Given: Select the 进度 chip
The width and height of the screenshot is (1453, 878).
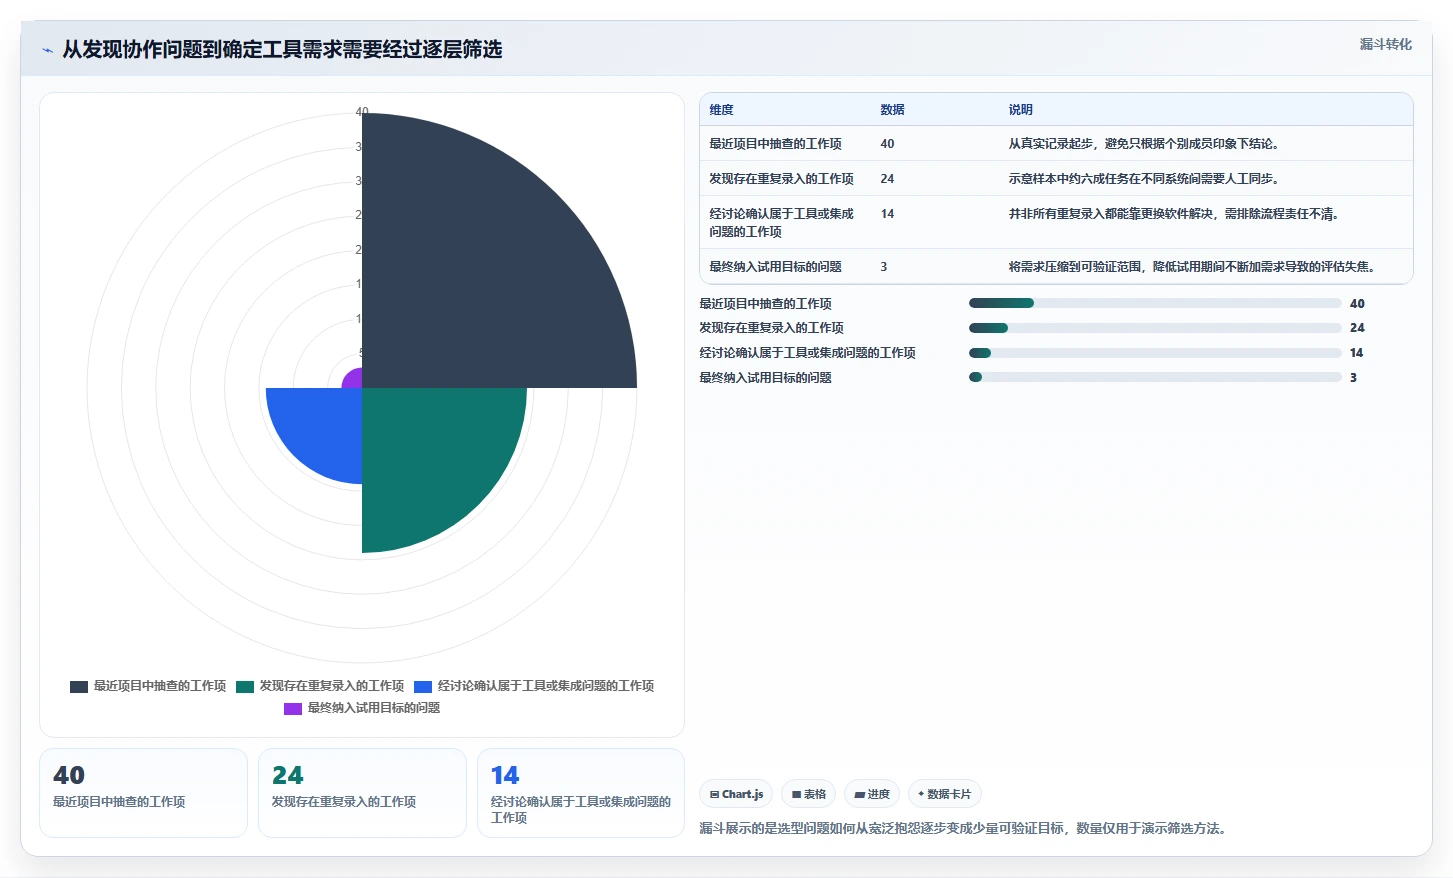Looking at the screenshot, I should coord(872,794).
